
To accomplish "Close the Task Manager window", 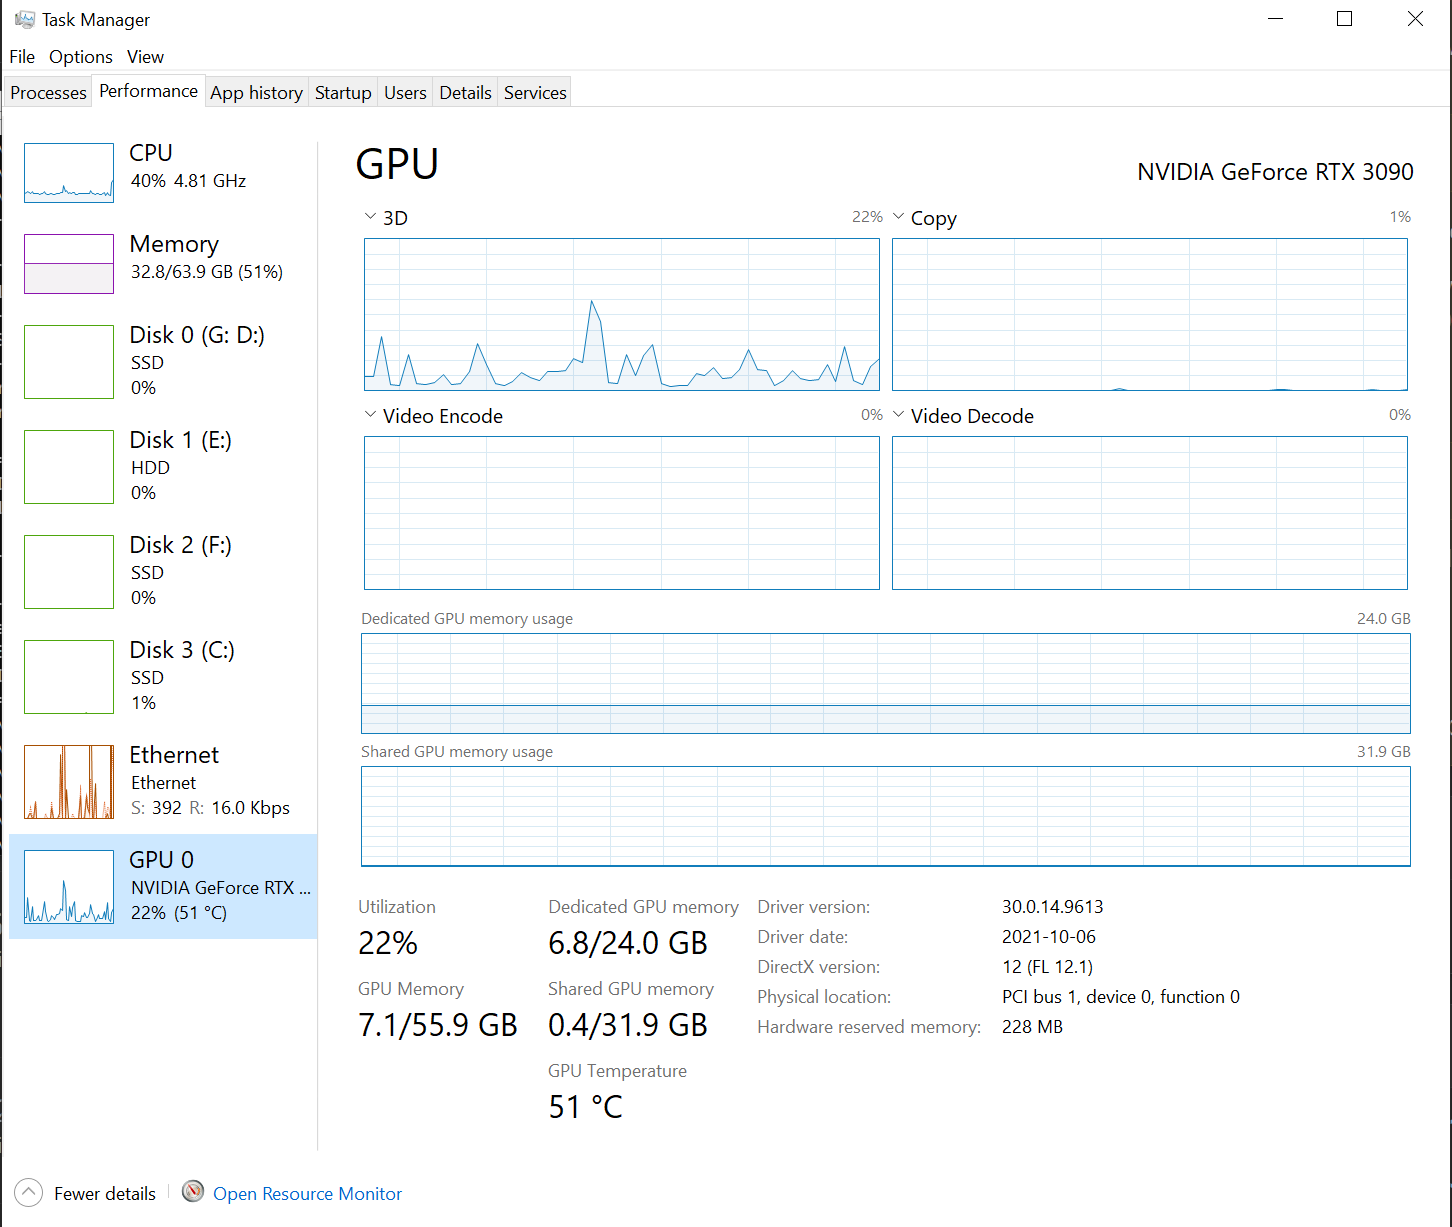I will click(1415, 19).
